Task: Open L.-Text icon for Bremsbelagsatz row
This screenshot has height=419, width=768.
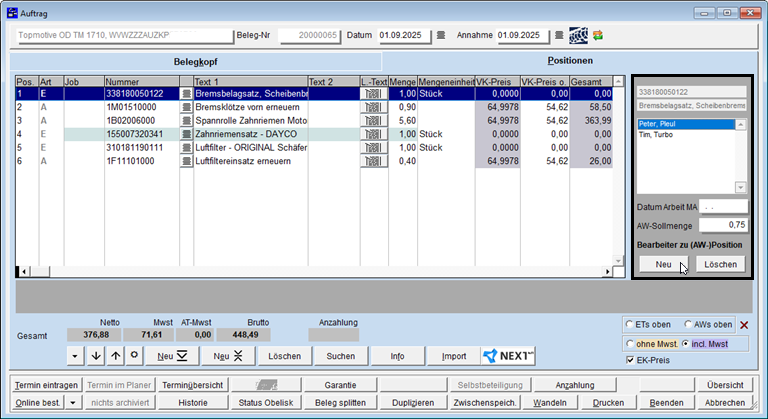Action: point(374,94)
